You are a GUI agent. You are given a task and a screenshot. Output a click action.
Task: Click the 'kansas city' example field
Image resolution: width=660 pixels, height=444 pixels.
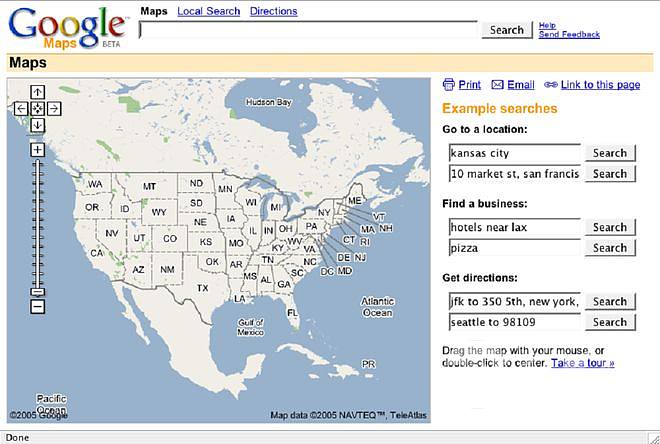click(x=515, y=153)
